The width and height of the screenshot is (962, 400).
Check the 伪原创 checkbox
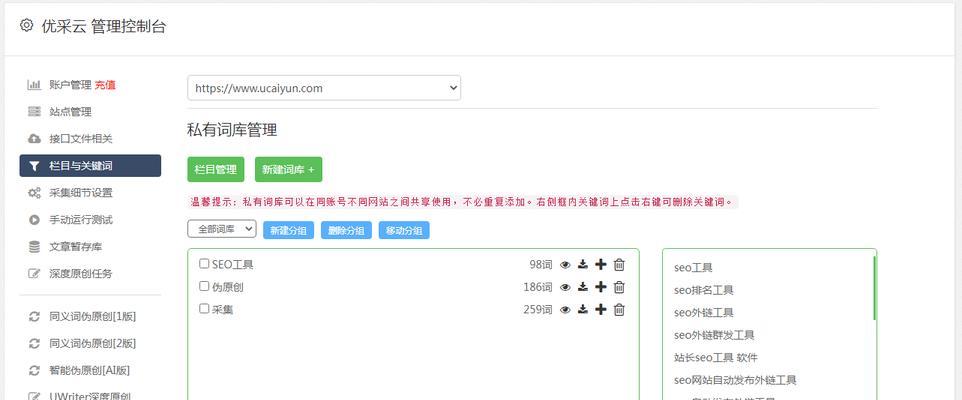(x=204, y=286)
